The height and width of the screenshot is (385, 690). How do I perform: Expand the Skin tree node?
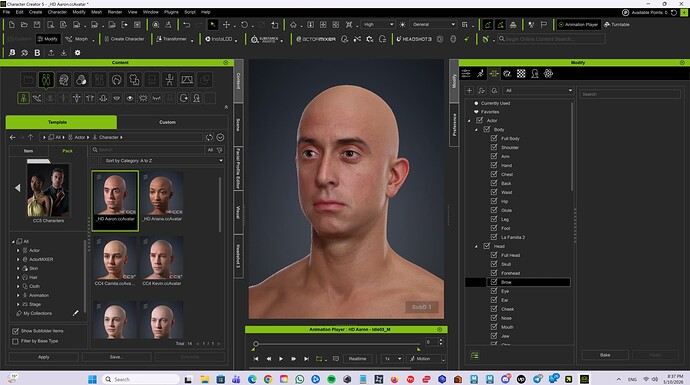(x=18, y=268)
